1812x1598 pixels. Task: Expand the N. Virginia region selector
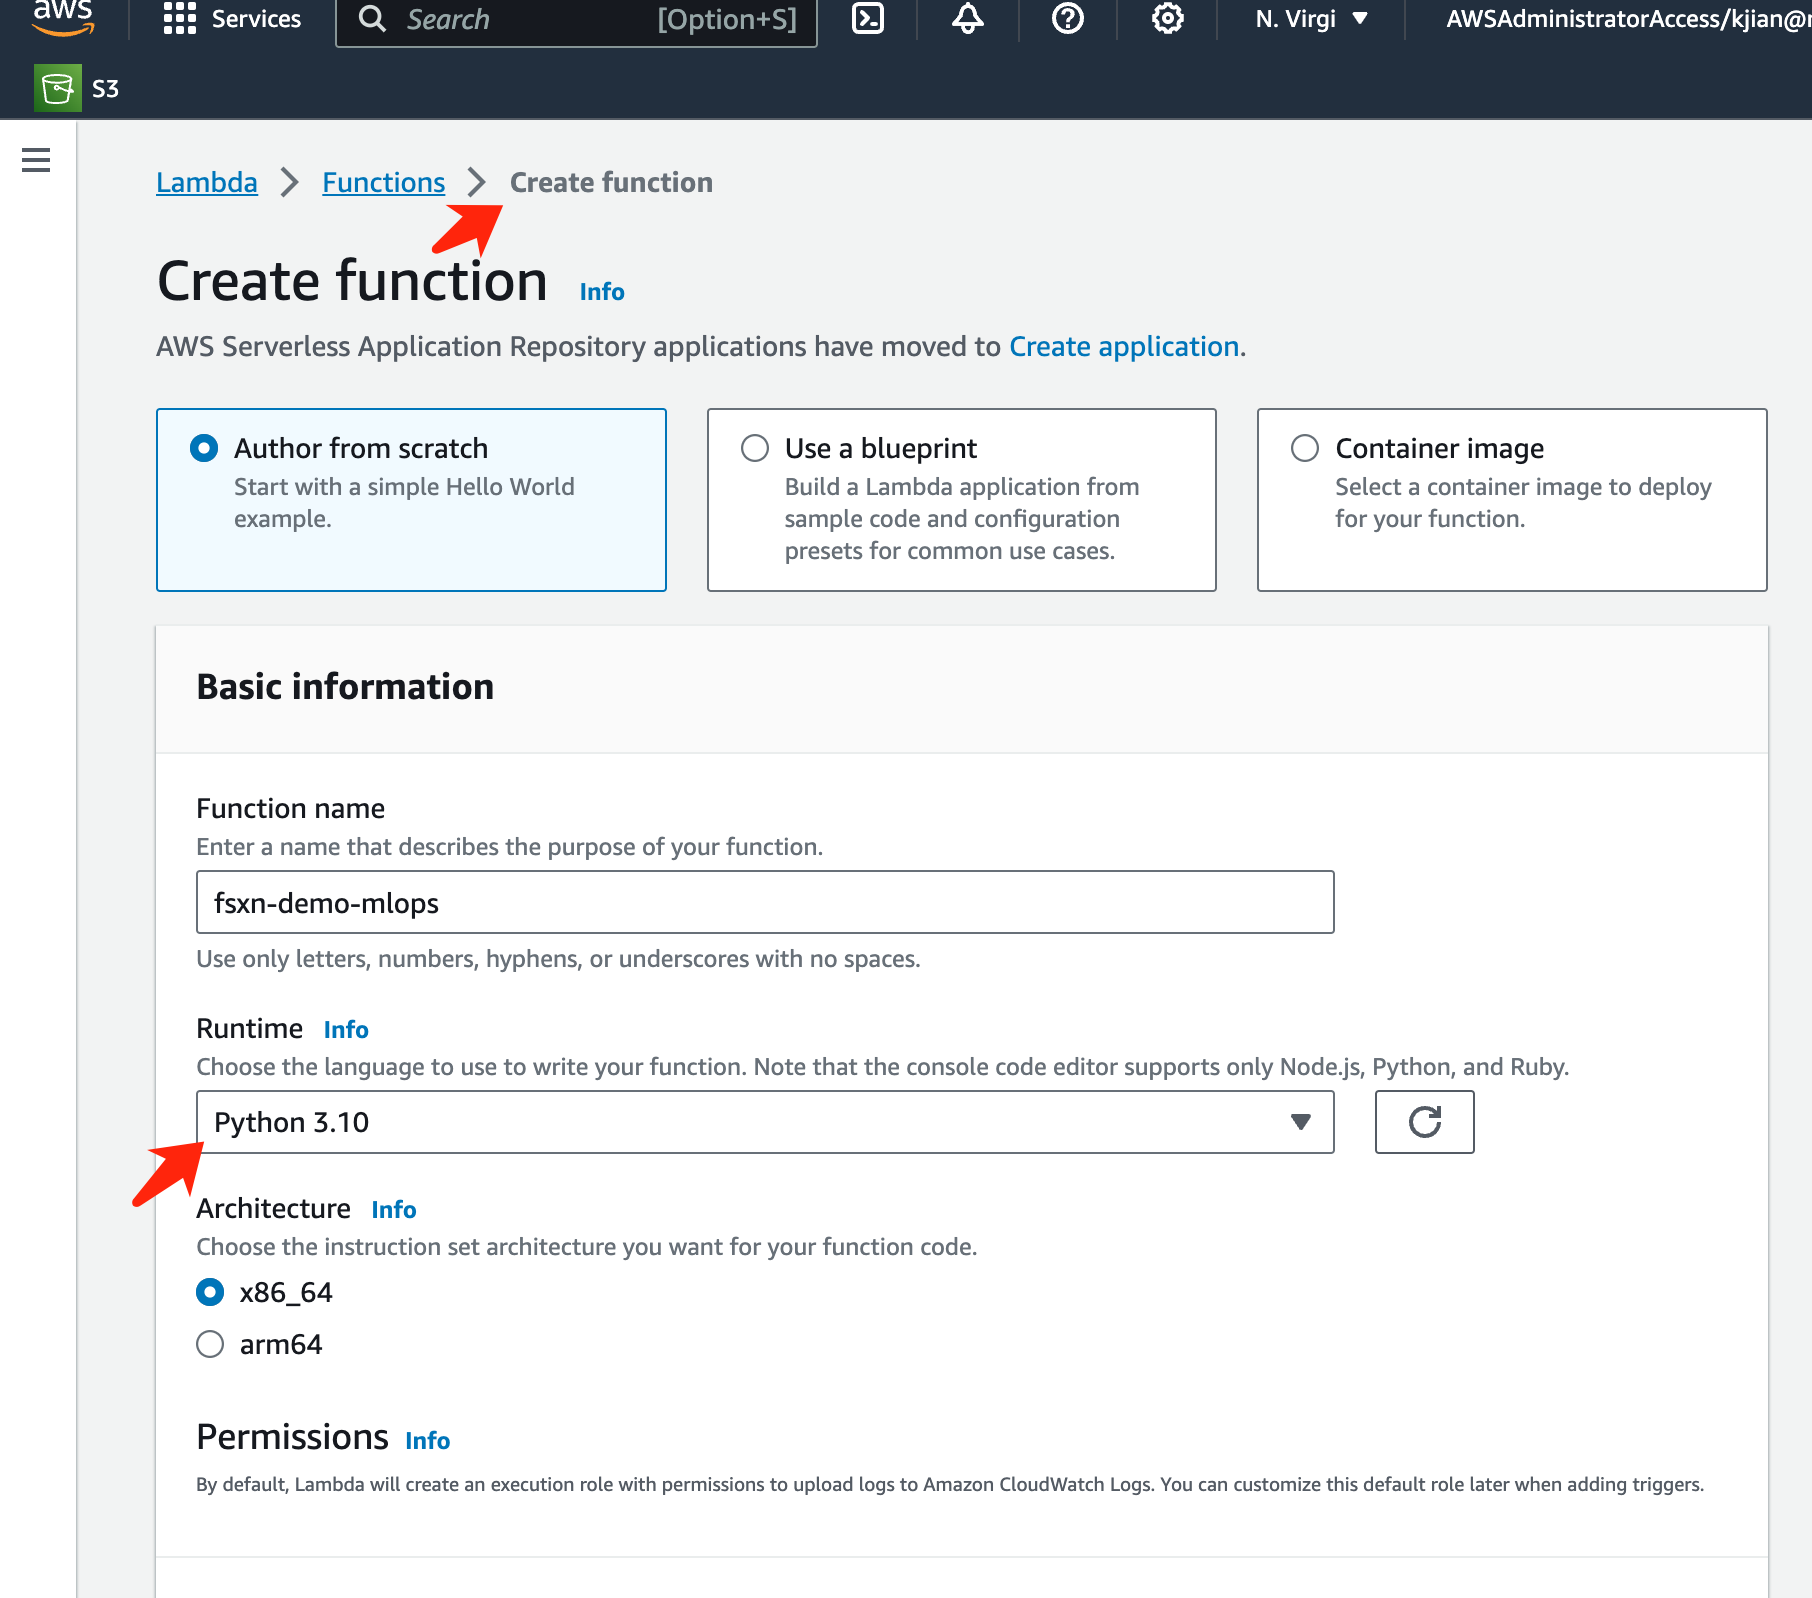tap(1311, 18)
